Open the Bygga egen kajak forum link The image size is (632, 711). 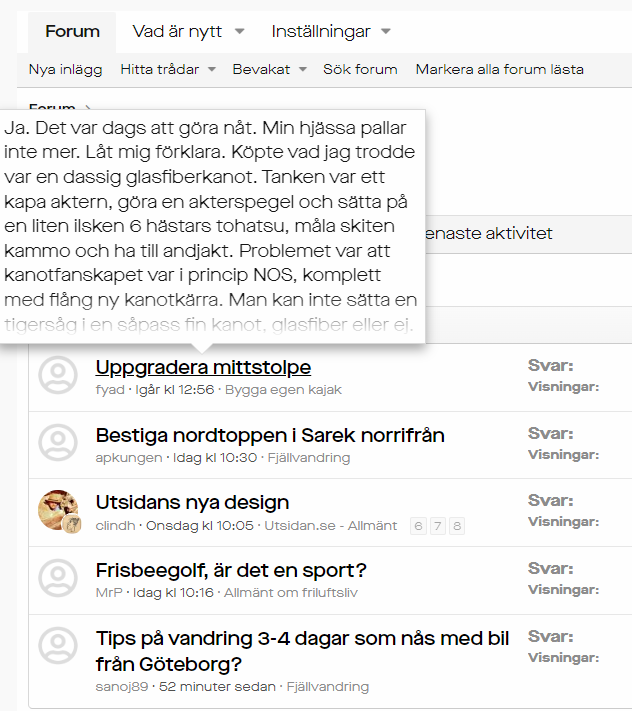283,389
